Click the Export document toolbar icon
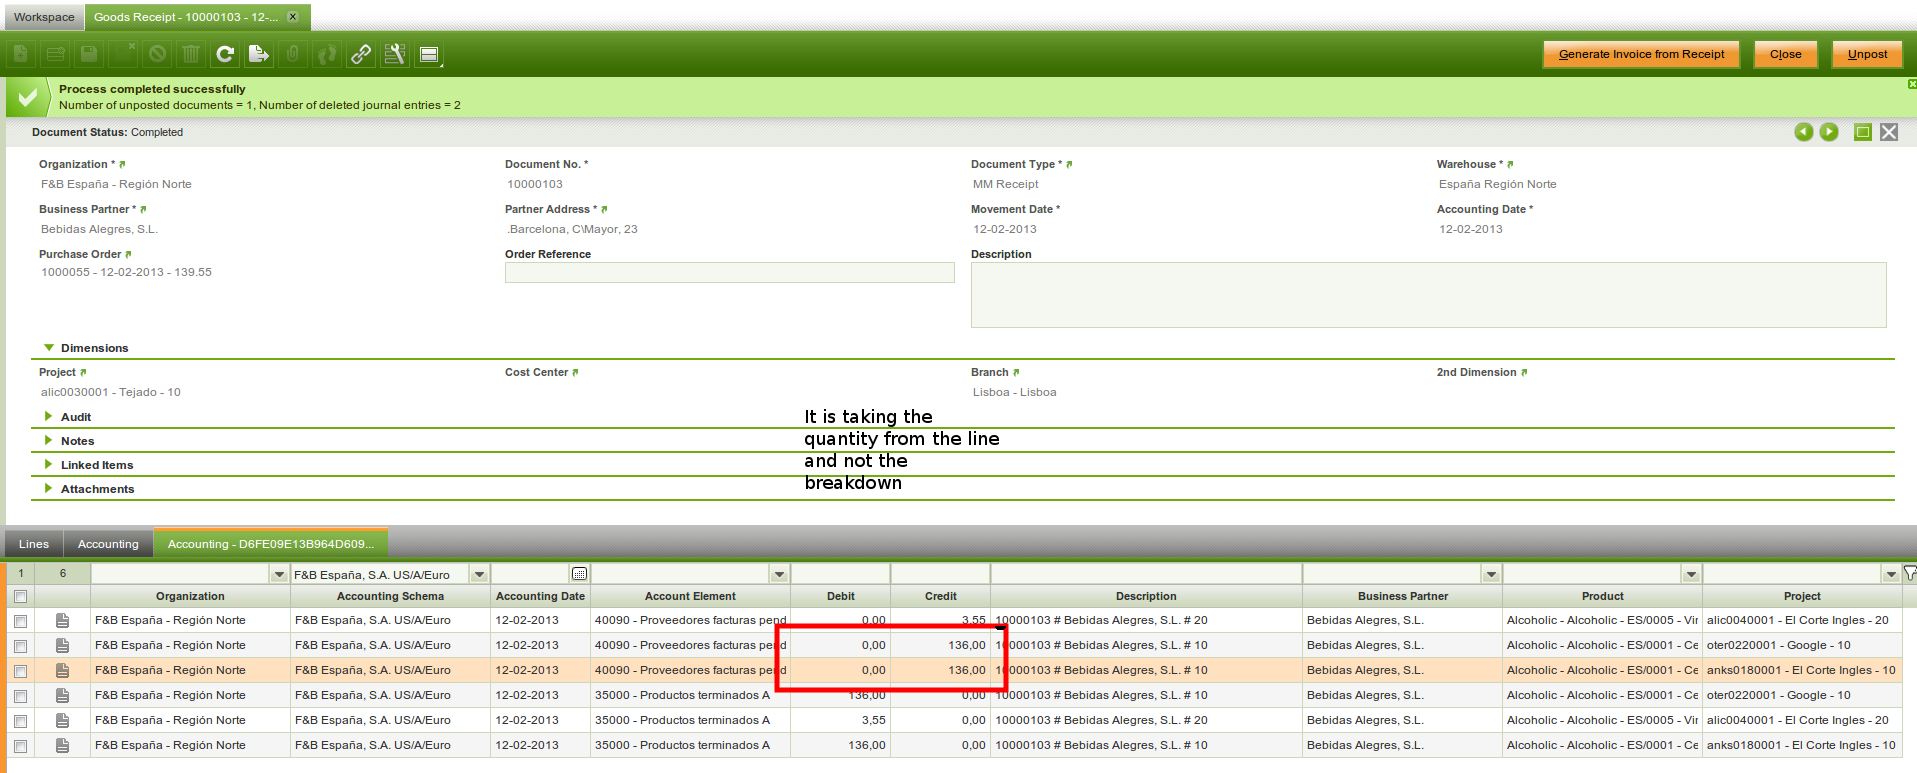This screenshot has height=773, width=1917. pos(259,54)
